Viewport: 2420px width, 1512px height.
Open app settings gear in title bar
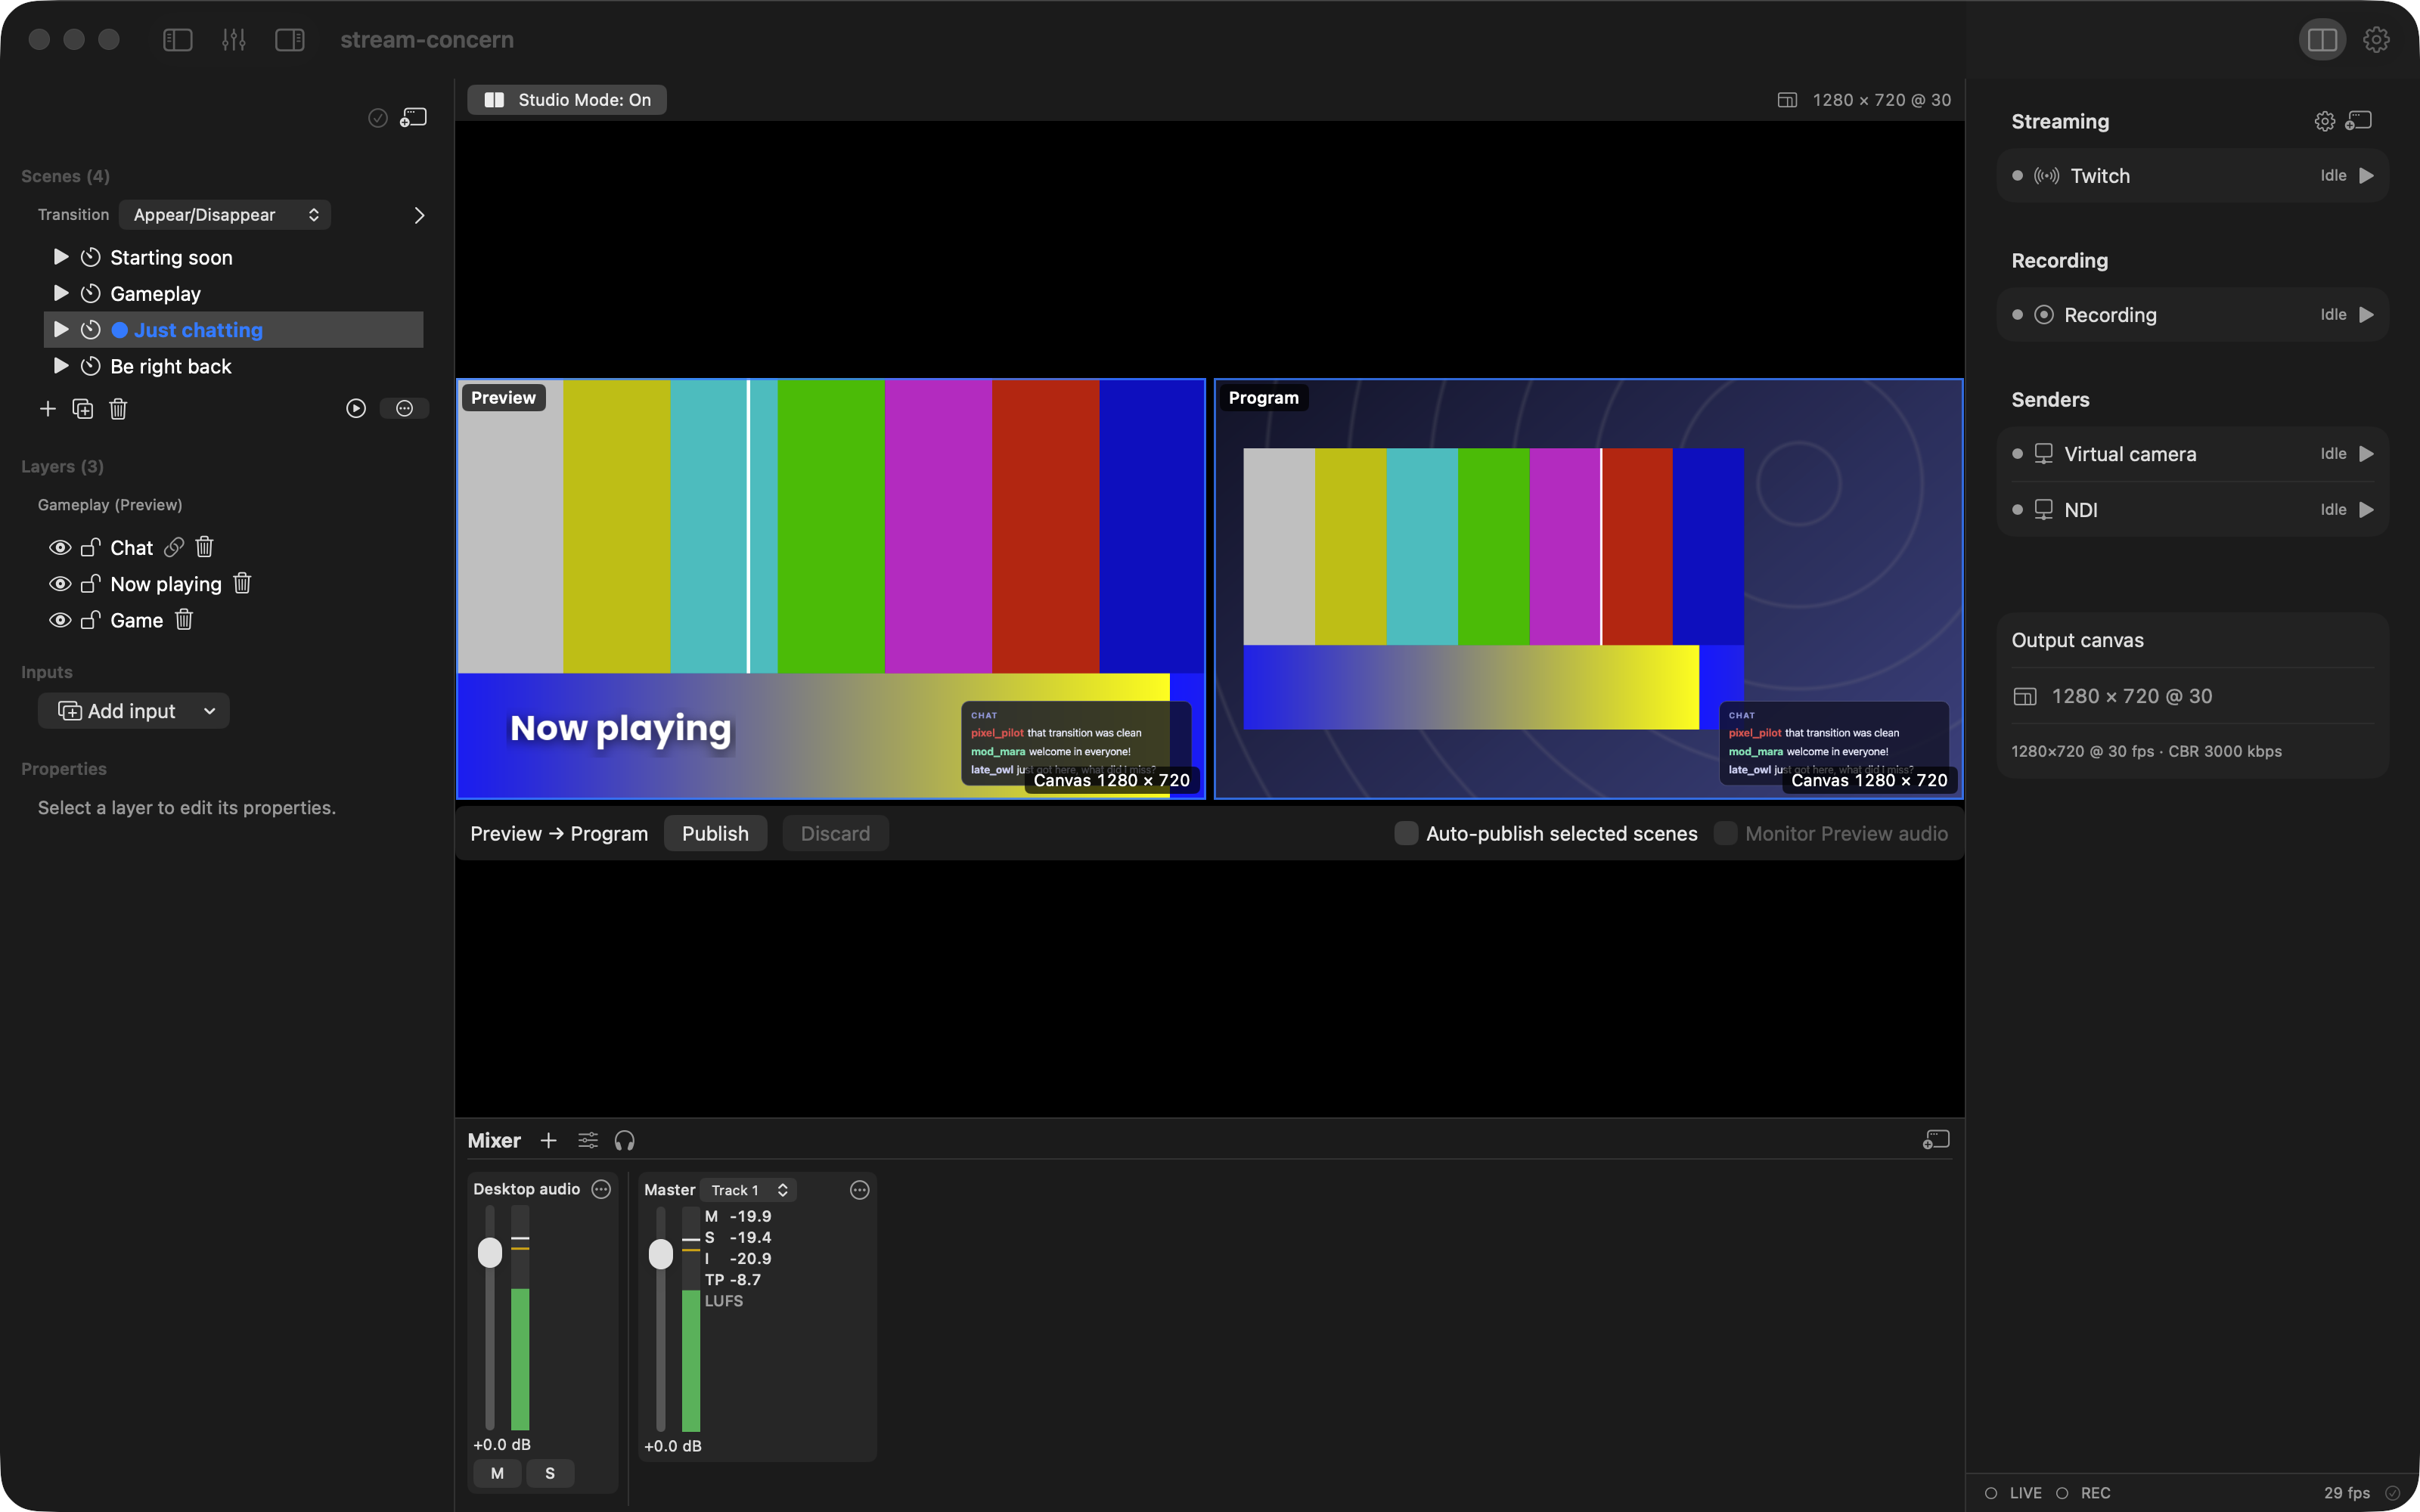pyautogui.click(x=2376, y=40)
